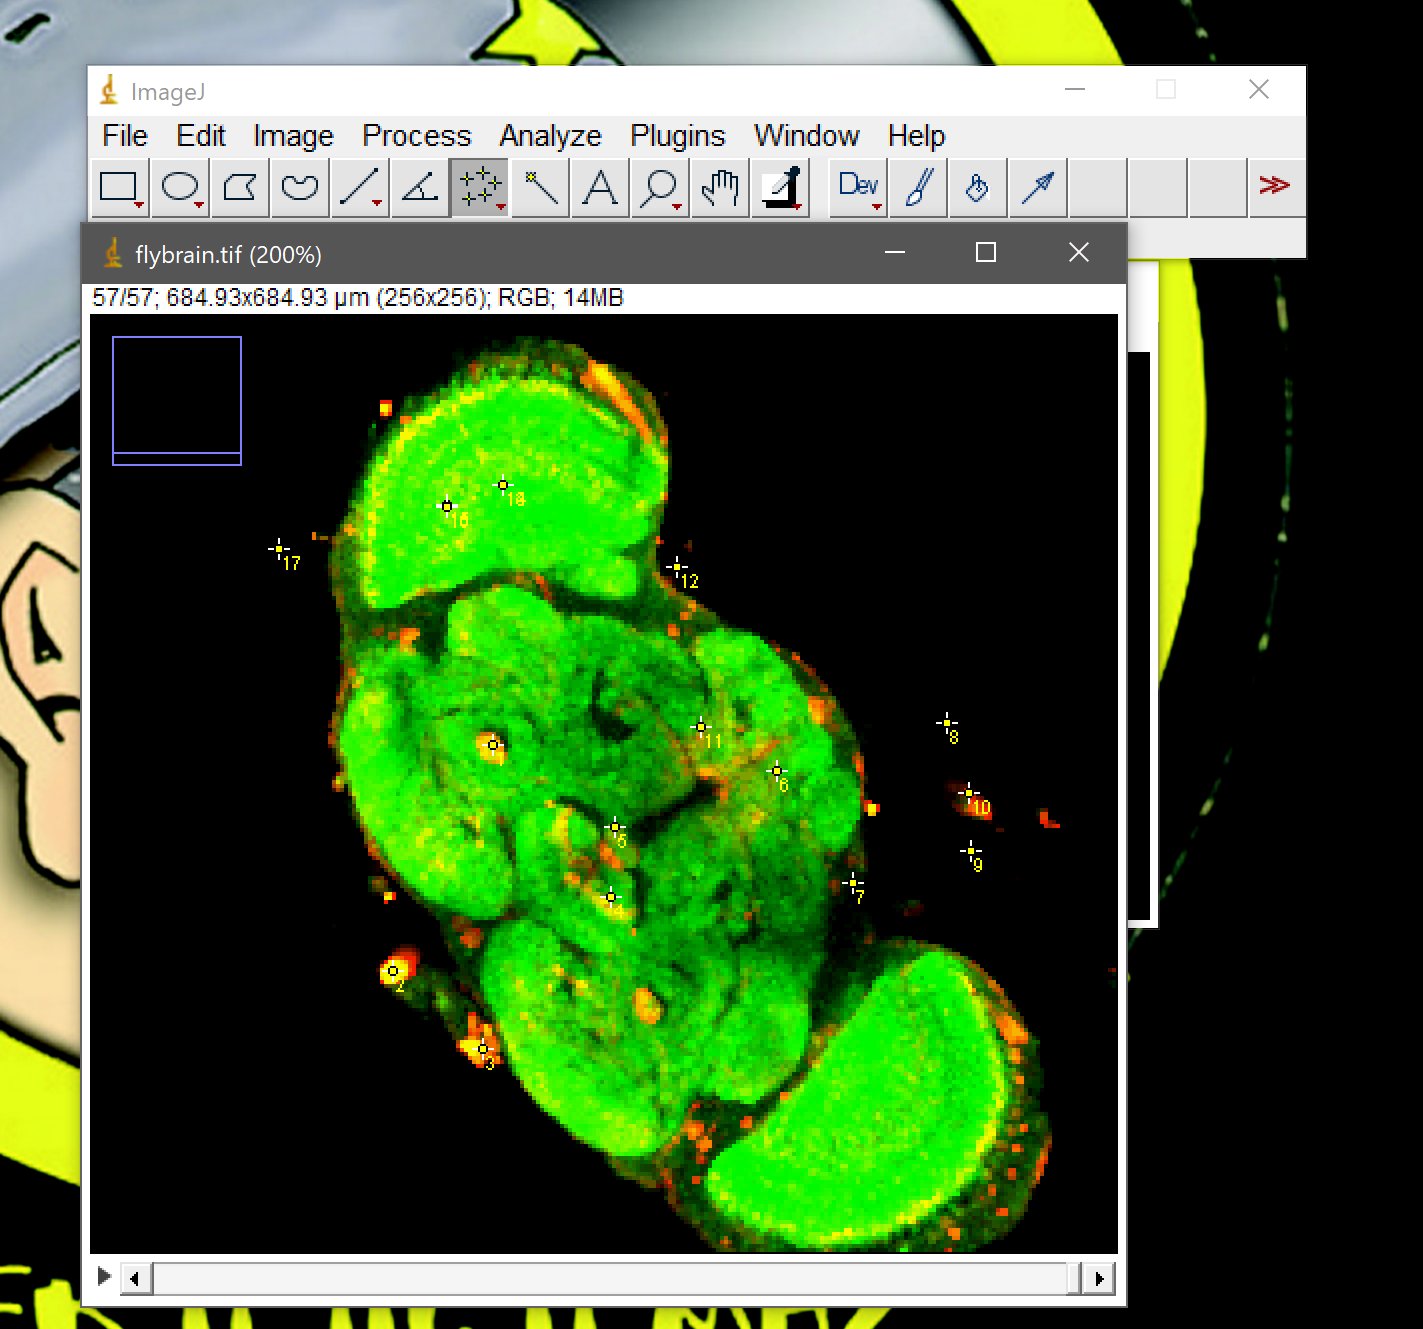The image size is (1423, 1329).
Task: Click the 'ImageJ' main window title
Action: point(167,92)
